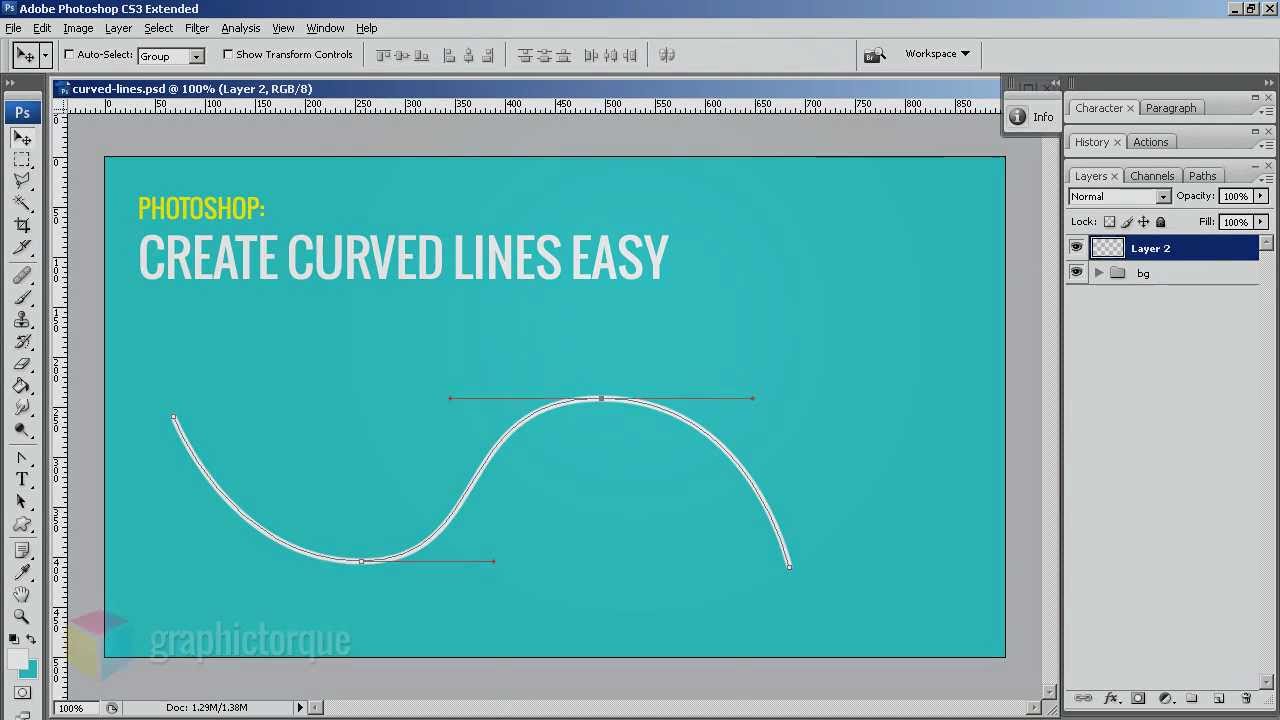The width and height of the screenshot is (1280, 720).
Task: Open the status bar info arrow
Action: (299, 708)
